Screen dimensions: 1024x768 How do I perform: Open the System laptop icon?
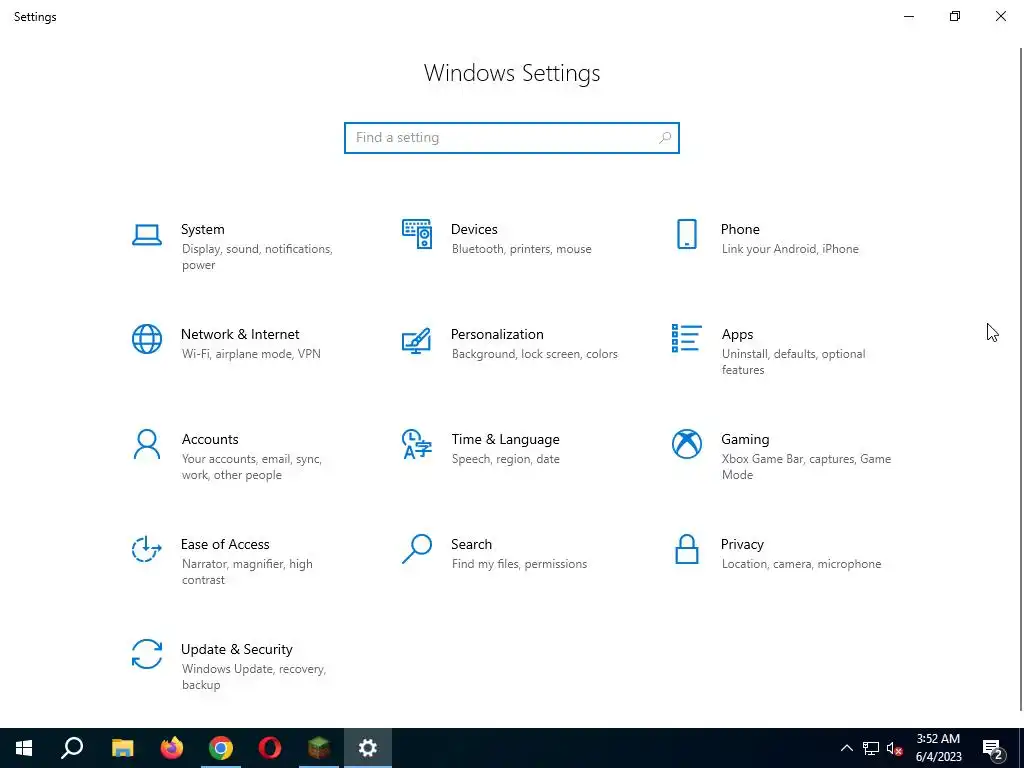147,234
